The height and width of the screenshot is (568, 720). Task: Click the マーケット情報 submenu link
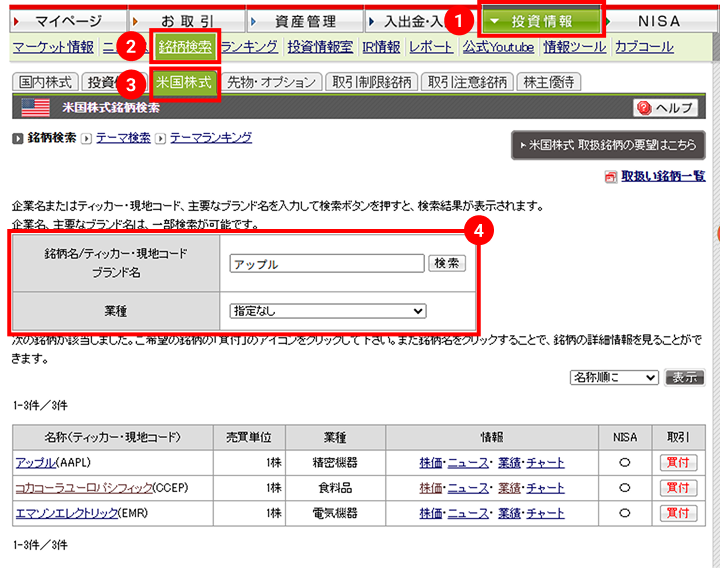tap(53, 47)
